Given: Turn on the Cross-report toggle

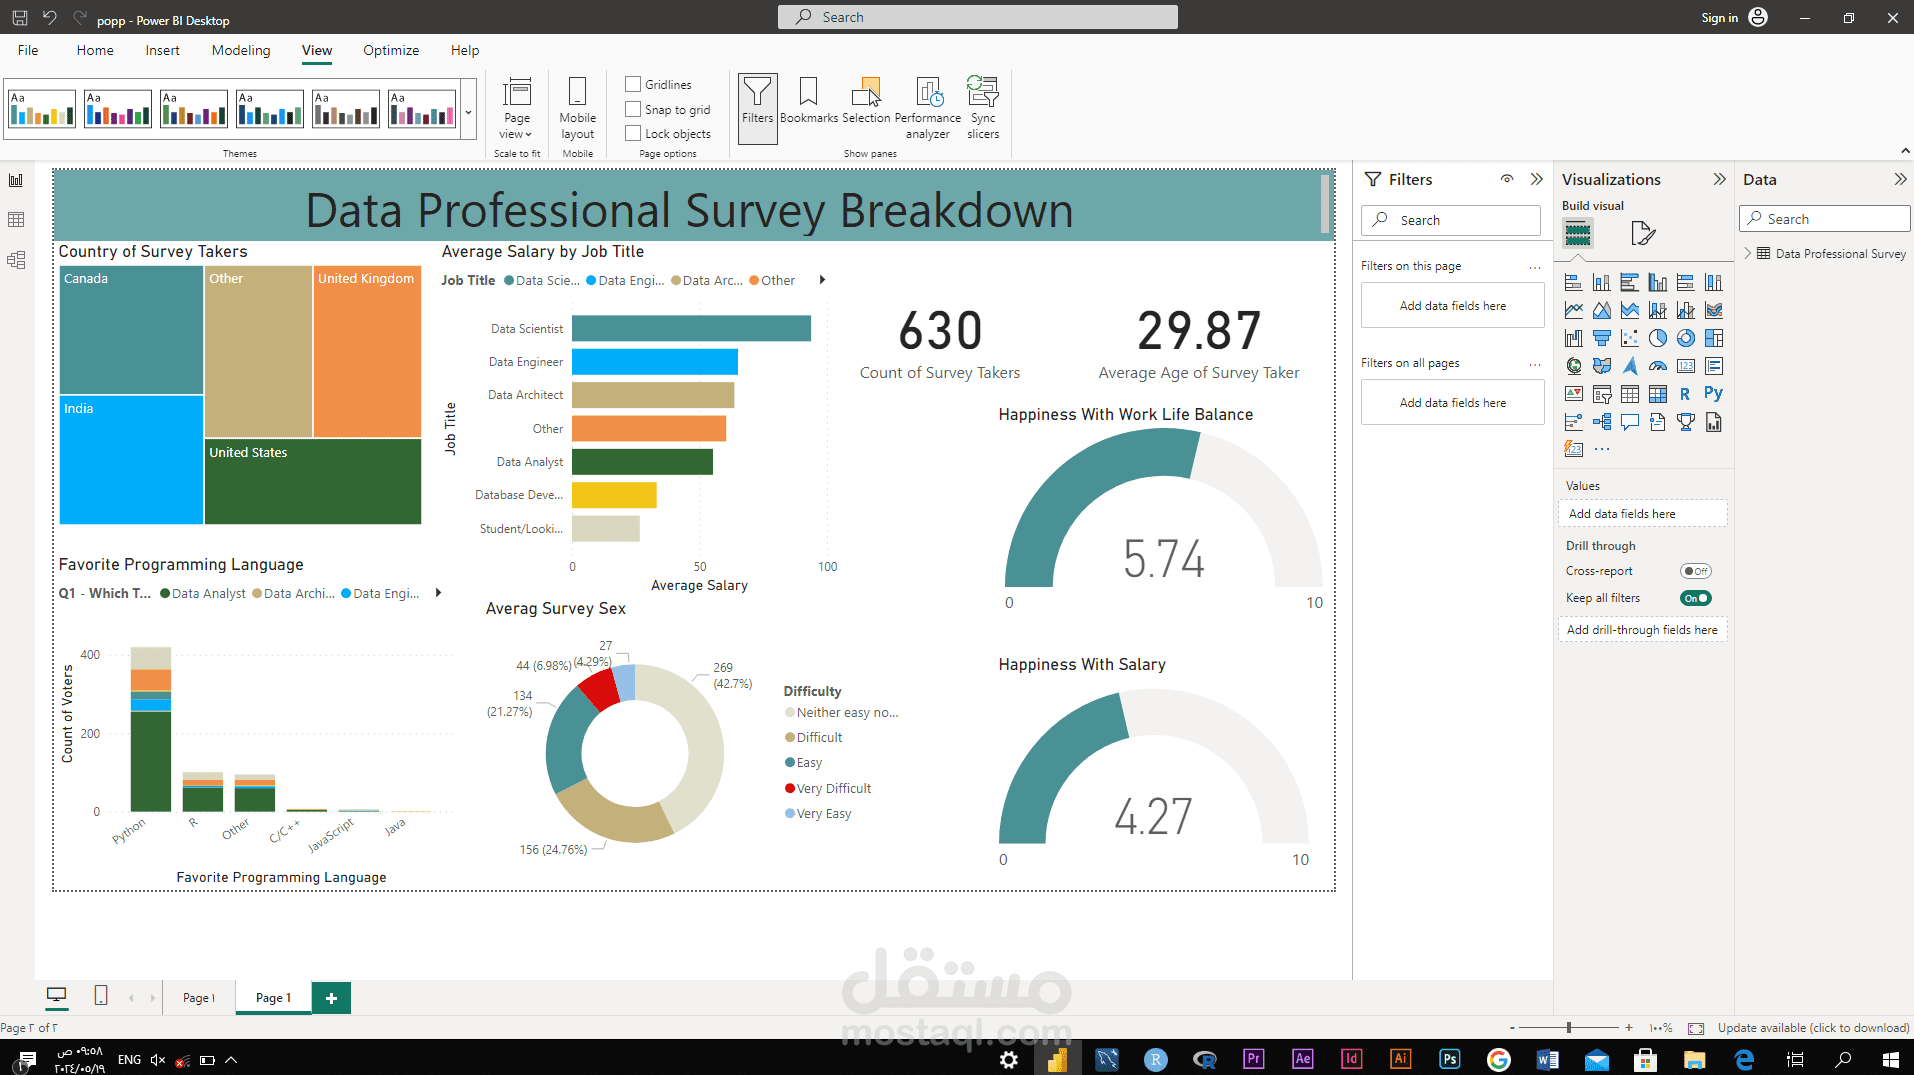Looking at the screenshot, I should coord(1696,571).
